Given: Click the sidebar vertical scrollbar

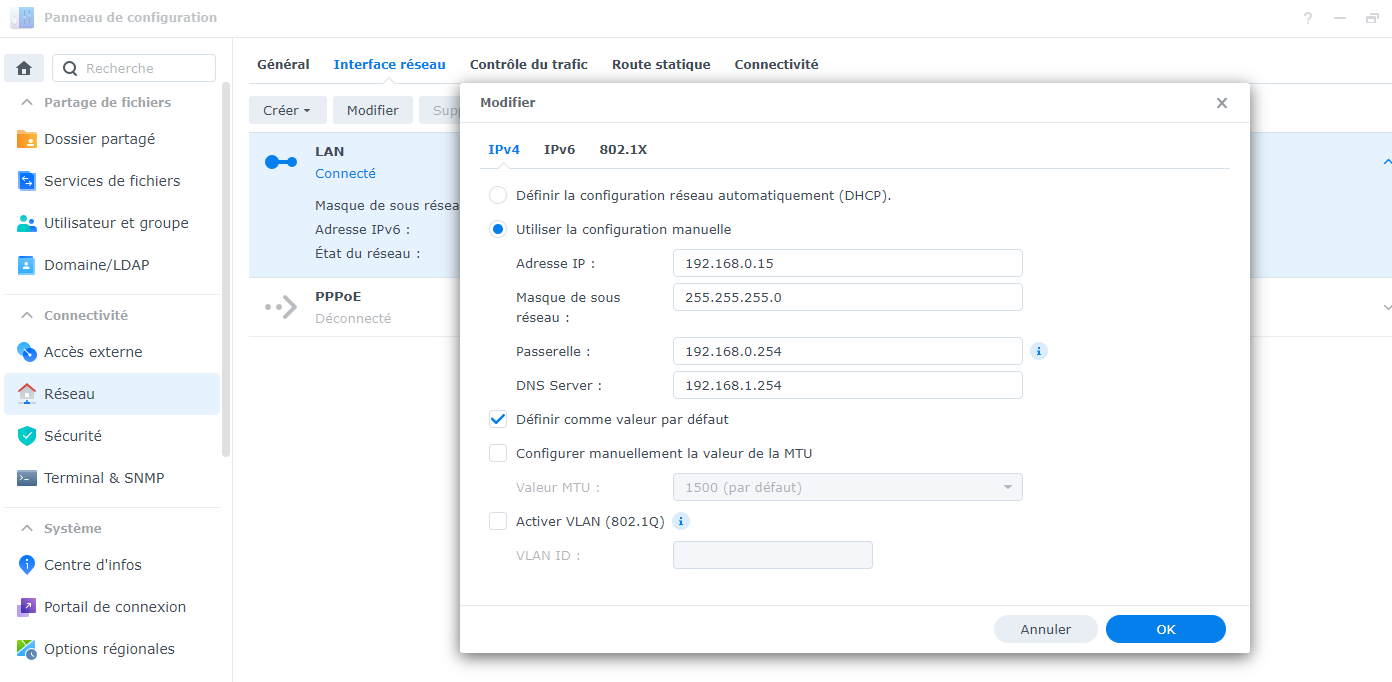Looking at the screenshot, I should coord(226,270).
